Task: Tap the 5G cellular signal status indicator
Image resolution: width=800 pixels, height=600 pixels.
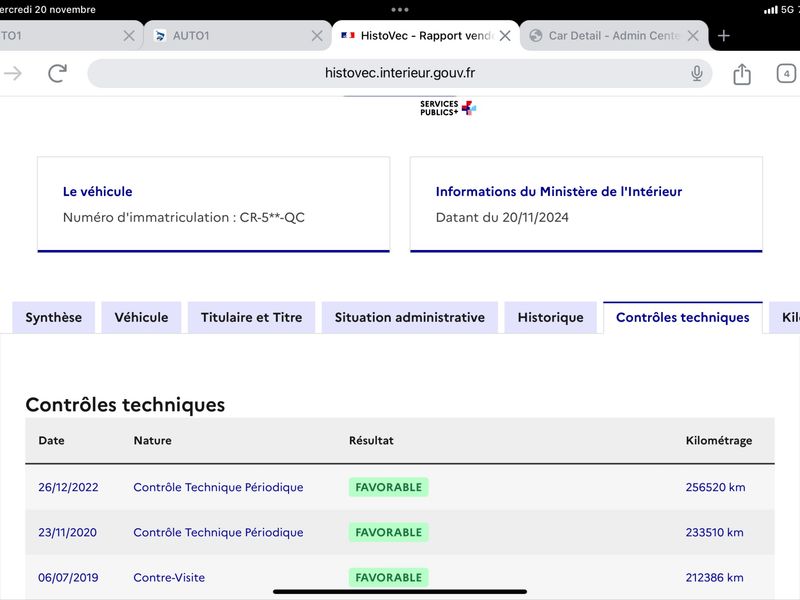Action: click(x=780, y=9)
